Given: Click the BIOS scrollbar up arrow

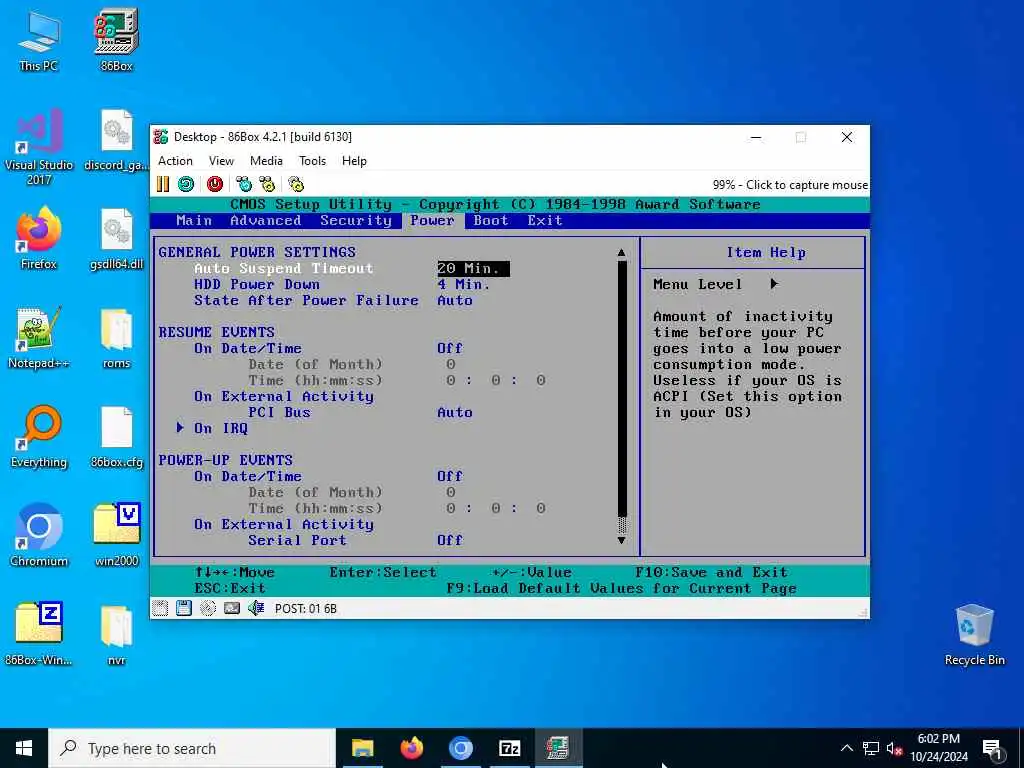Looking at the screenshot, I should [x=622, y=253].
